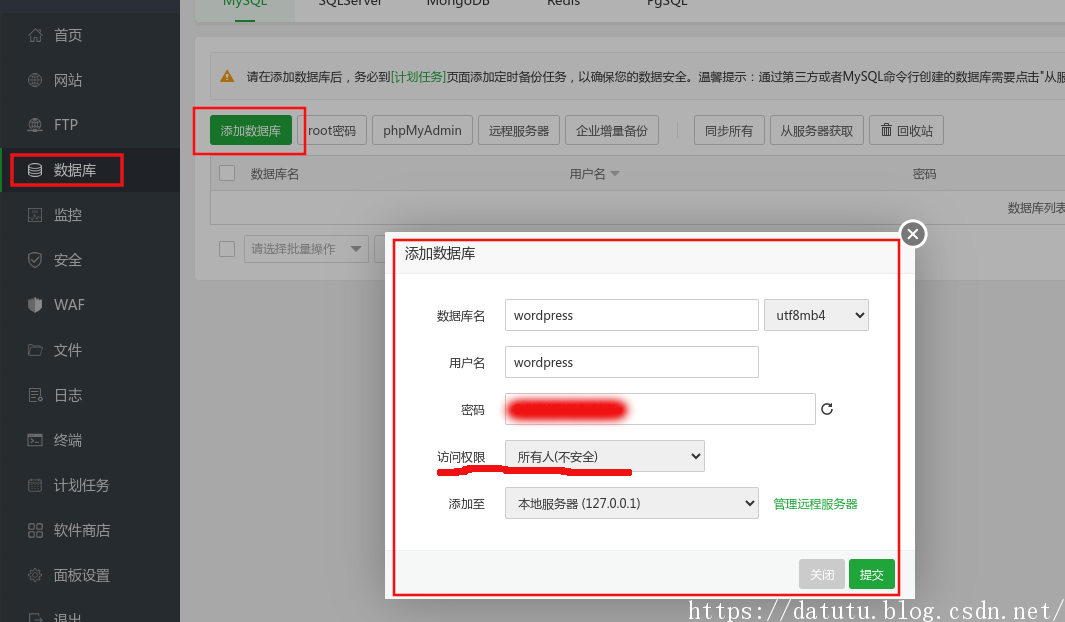Viewport: 1065px width, 622px height.
Task: Open the 请选择批量操作 dropdown
Action: click(x=306, y=249)
